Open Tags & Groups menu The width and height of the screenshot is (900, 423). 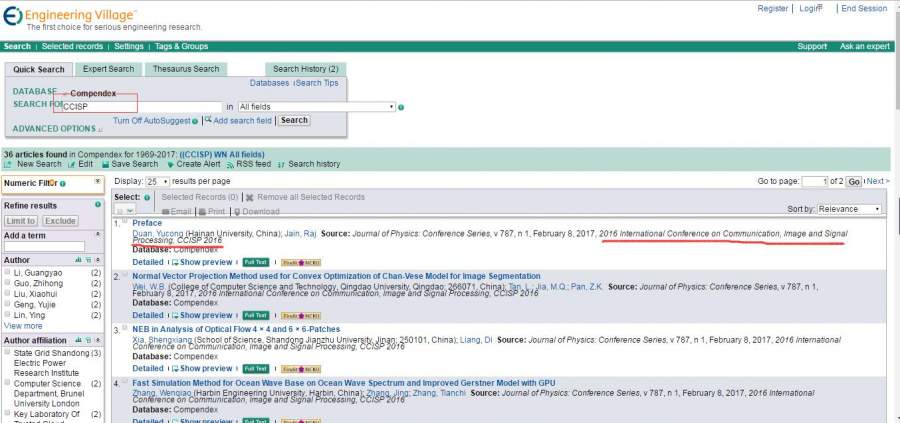click(181, 46)
